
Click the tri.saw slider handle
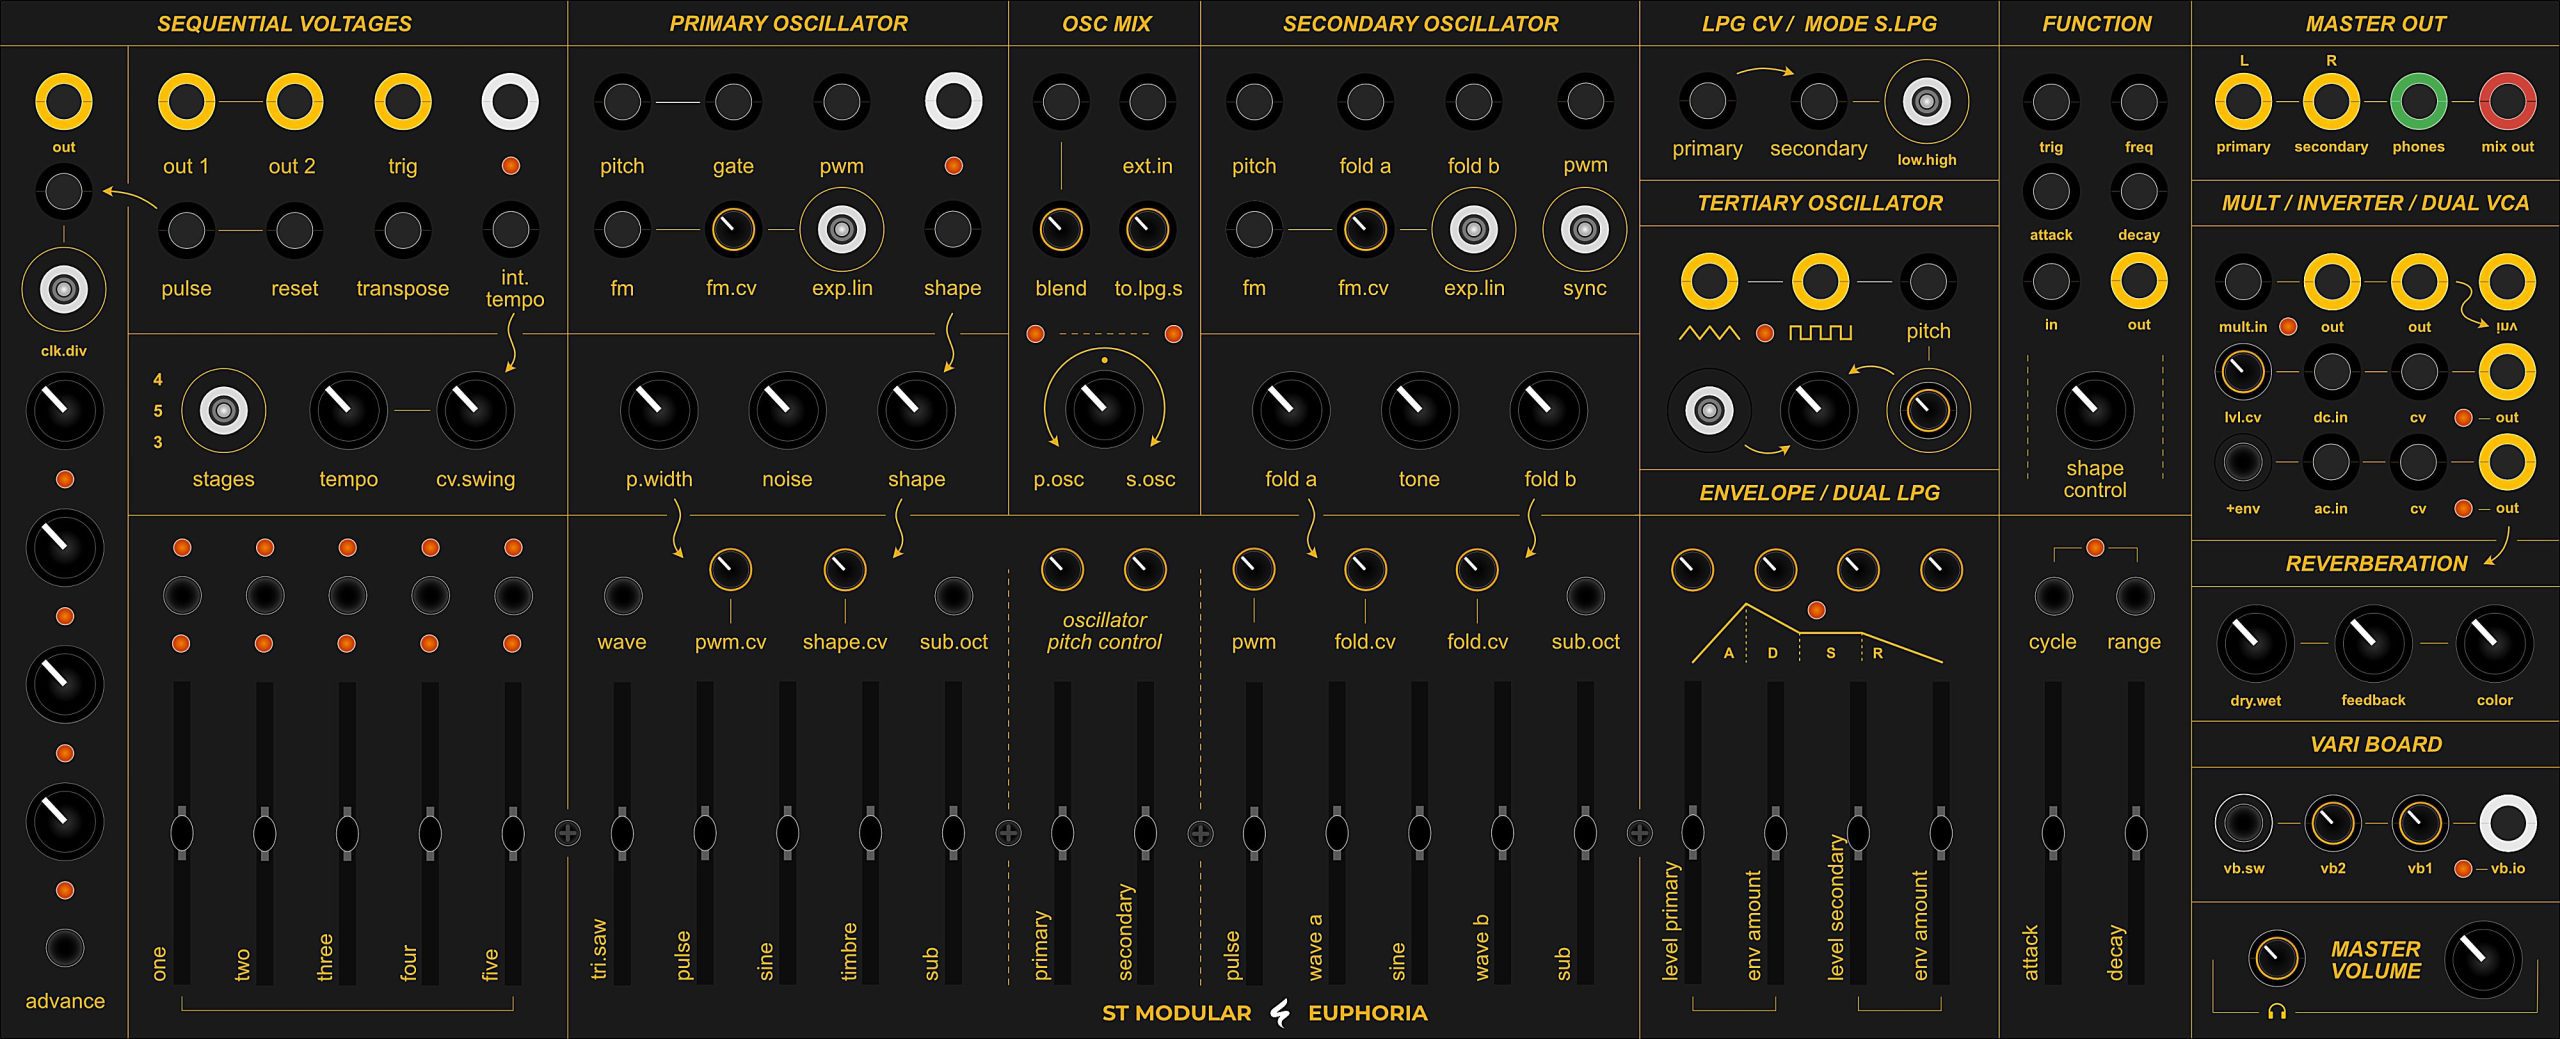(622, 832)
